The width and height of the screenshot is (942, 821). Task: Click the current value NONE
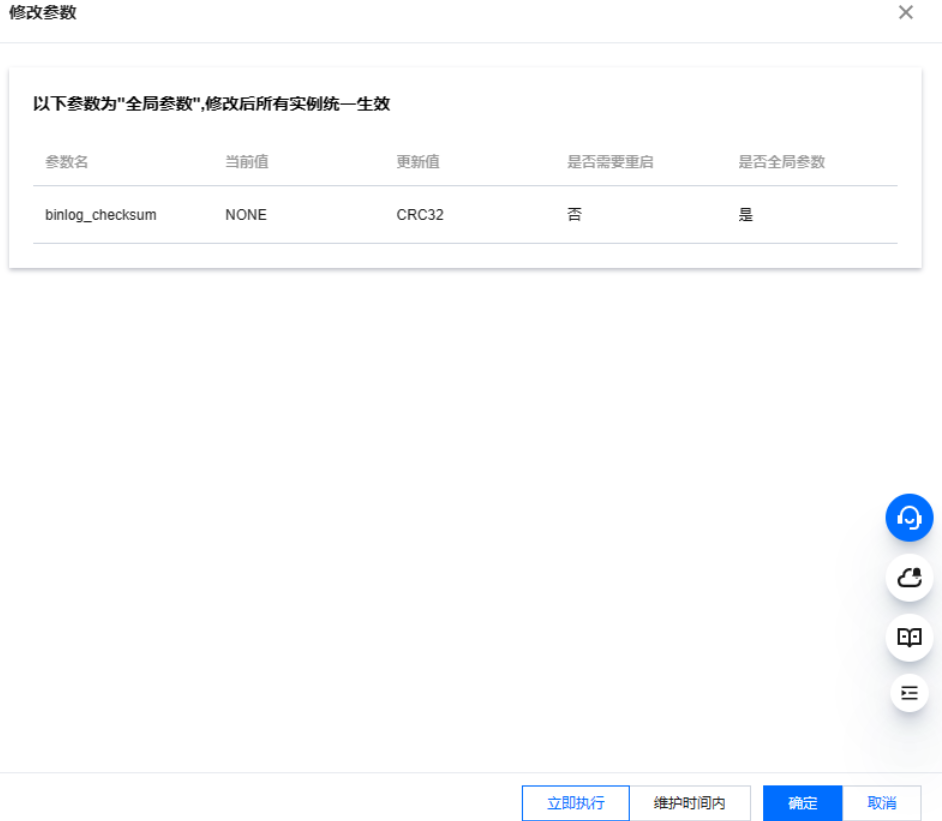246,215
